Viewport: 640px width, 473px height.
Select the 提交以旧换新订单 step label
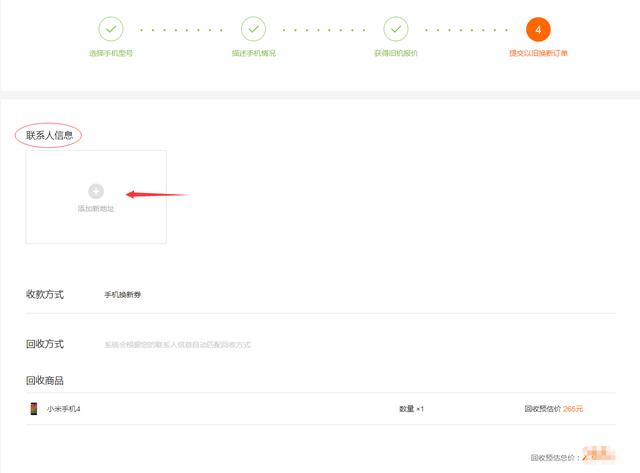tap(538, 53)
